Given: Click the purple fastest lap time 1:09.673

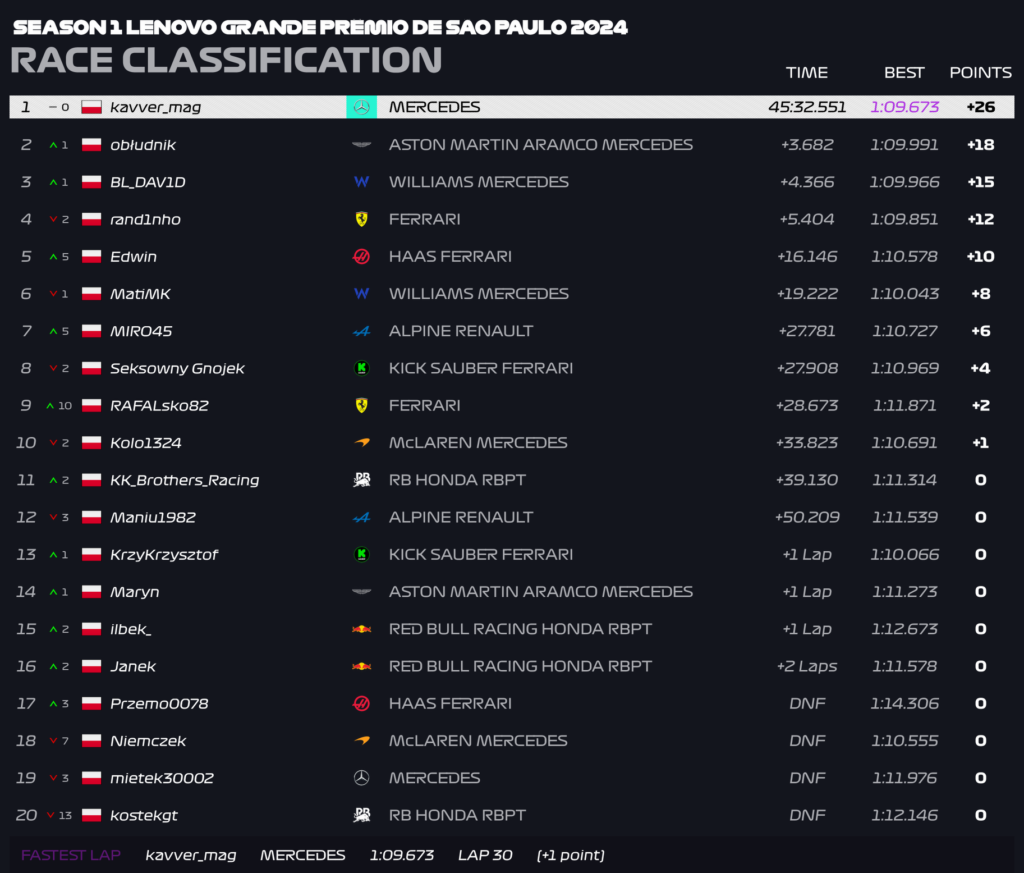Looking at the screenshot, I should 904,107.
